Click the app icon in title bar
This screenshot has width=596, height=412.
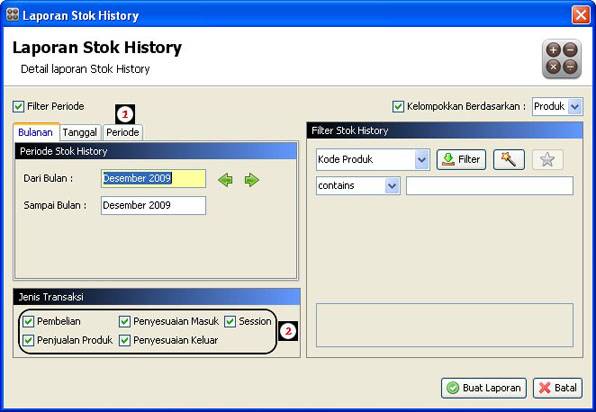pos(13,14)
